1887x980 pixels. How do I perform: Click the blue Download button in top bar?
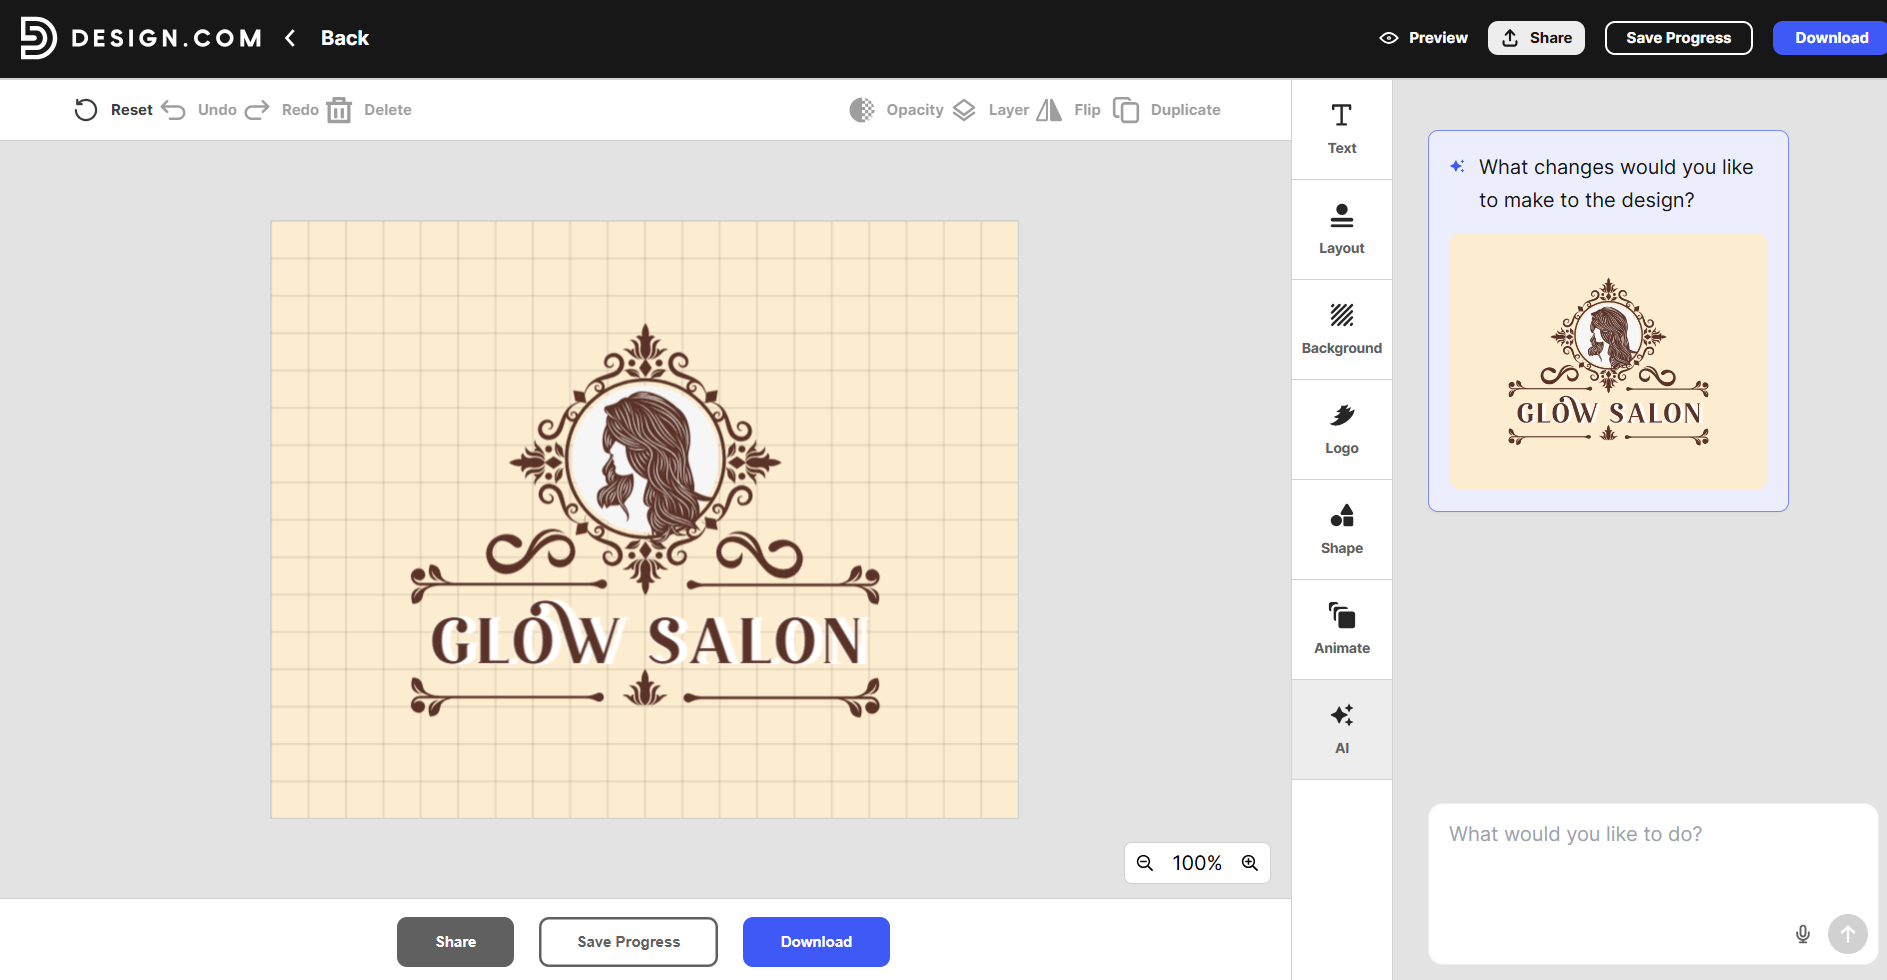[x=1830, y=38]
